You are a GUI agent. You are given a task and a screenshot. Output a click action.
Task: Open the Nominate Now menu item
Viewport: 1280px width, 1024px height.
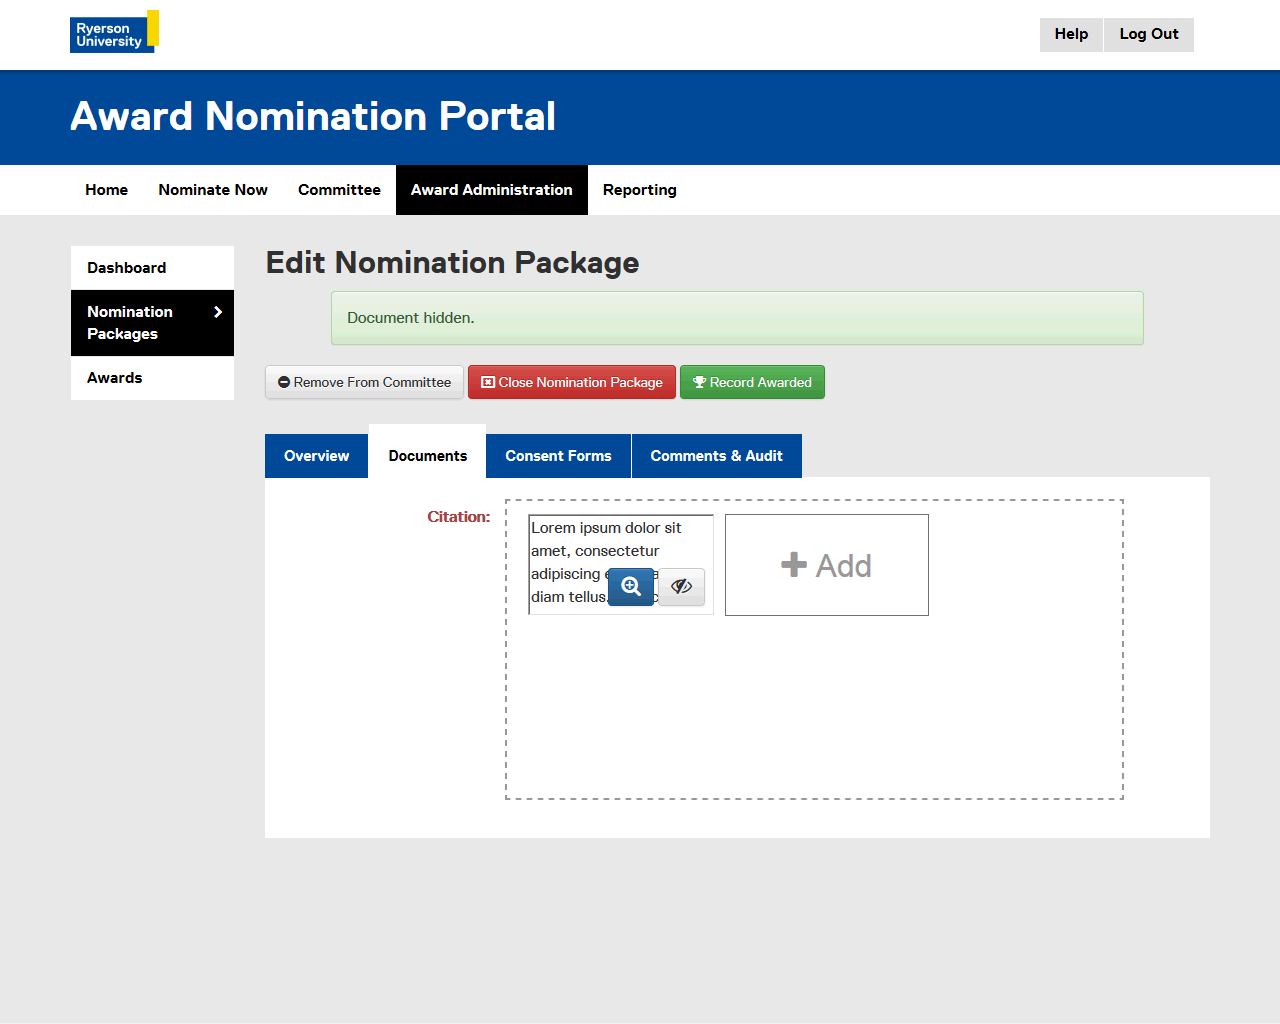click(x=213, y=190)
